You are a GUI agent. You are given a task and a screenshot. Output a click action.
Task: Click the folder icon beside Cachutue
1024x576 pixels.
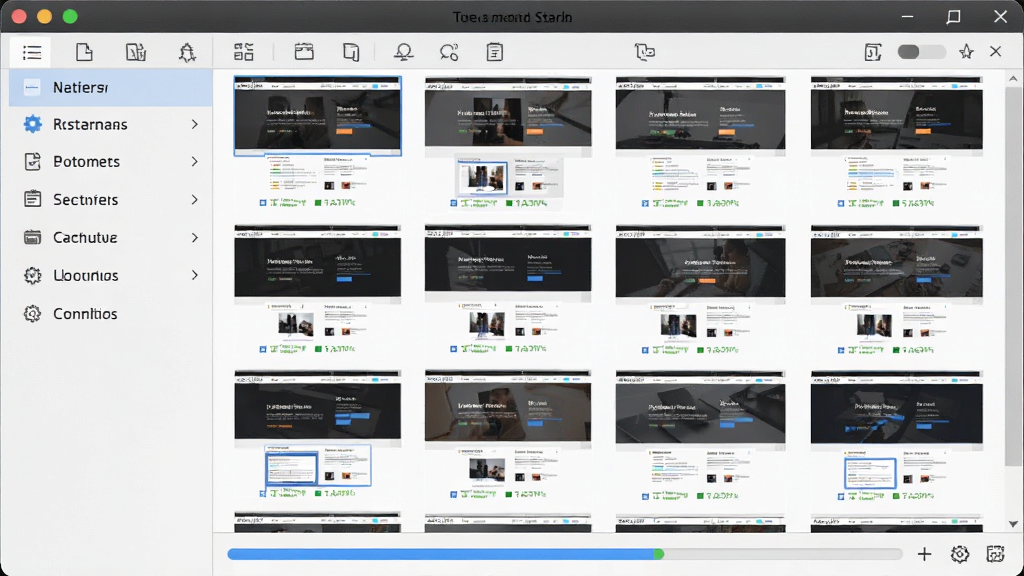(32, 237)
